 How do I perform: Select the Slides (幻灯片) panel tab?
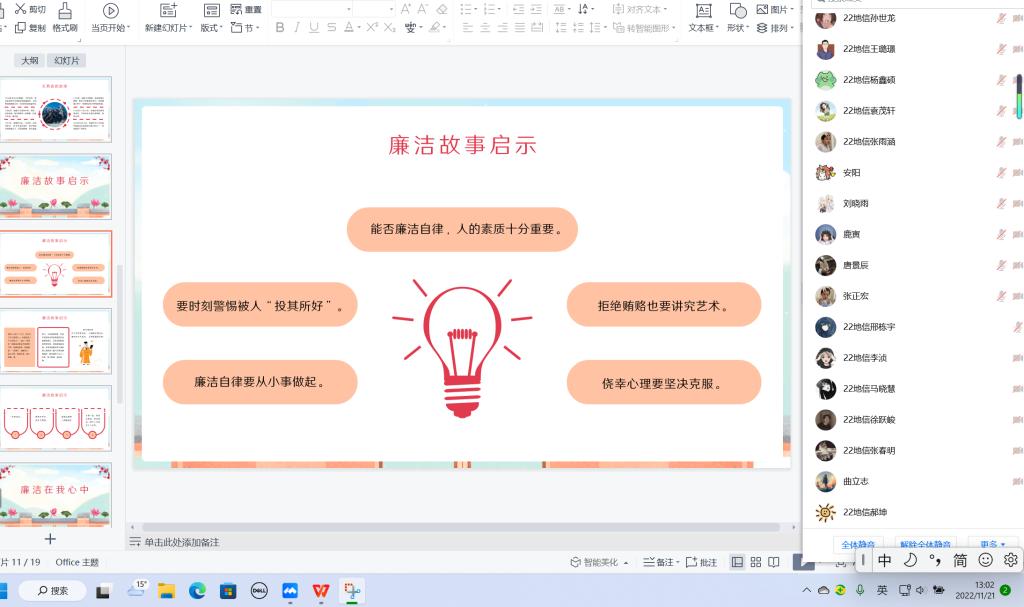[x=69, y=61]
